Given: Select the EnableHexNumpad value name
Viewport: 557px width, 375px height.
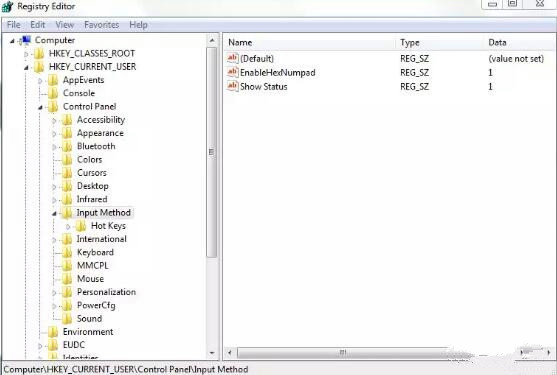Looking at the screenshot, I should point(277,72).
